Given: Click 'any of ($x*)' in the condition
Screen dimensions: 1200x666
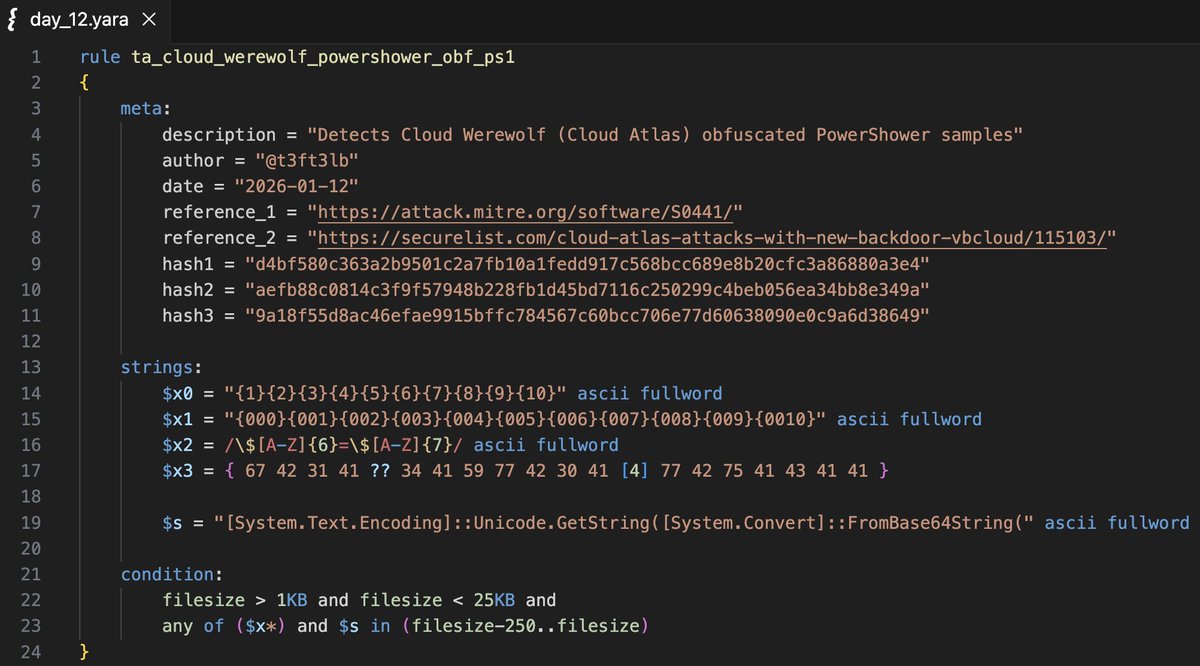Looking at the screenshot, I should click(x=226, y=627).
